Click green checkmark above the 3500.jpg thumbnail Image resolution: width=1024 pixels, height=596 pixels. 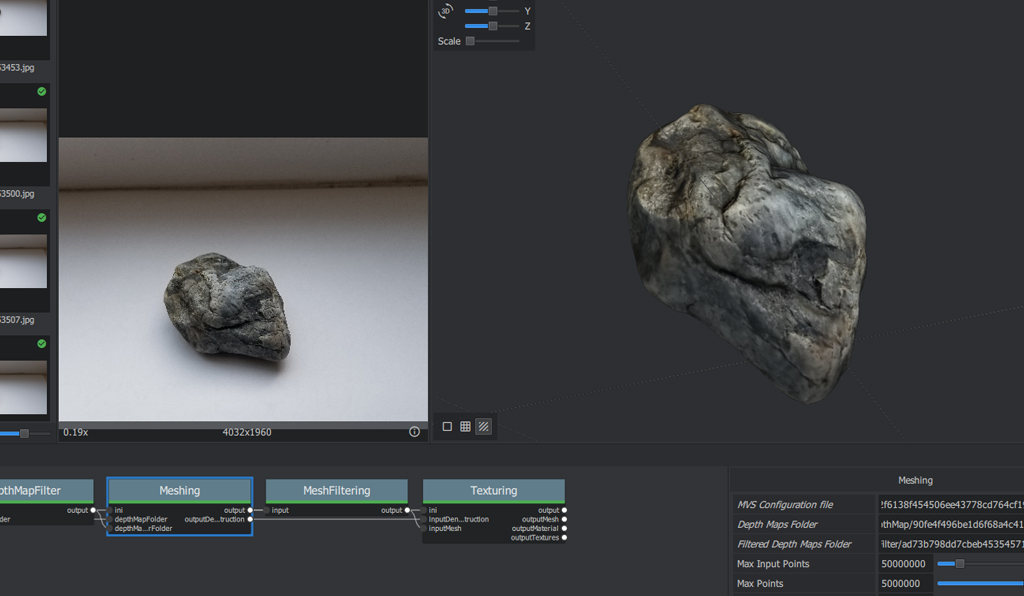point(42,92)
